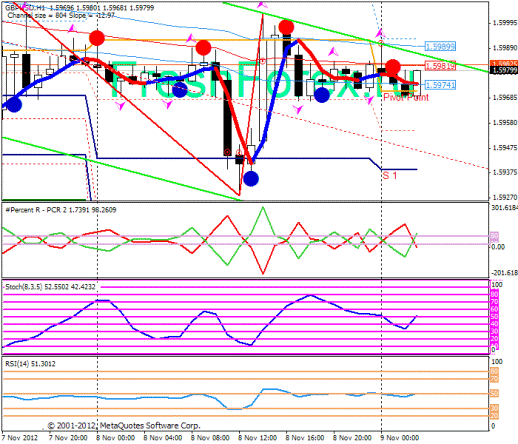The height and width of the screenshot is (444, 518).
Task: Click the 50 level on RSI scale
Action: click(x=494, y=394)
